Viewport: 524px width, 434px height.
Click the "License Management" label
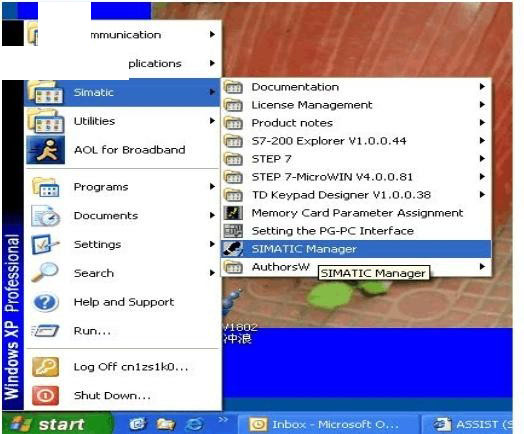(x=312, y=105)
